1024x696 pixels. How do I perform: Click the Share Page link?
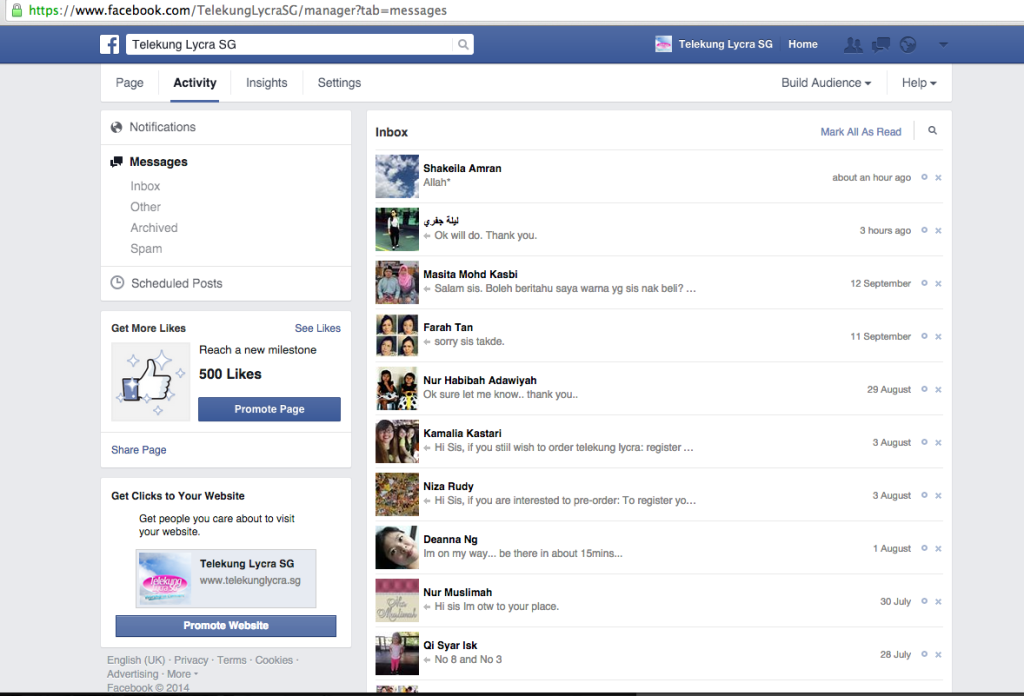pyautogui.click(x=138, y=450)
